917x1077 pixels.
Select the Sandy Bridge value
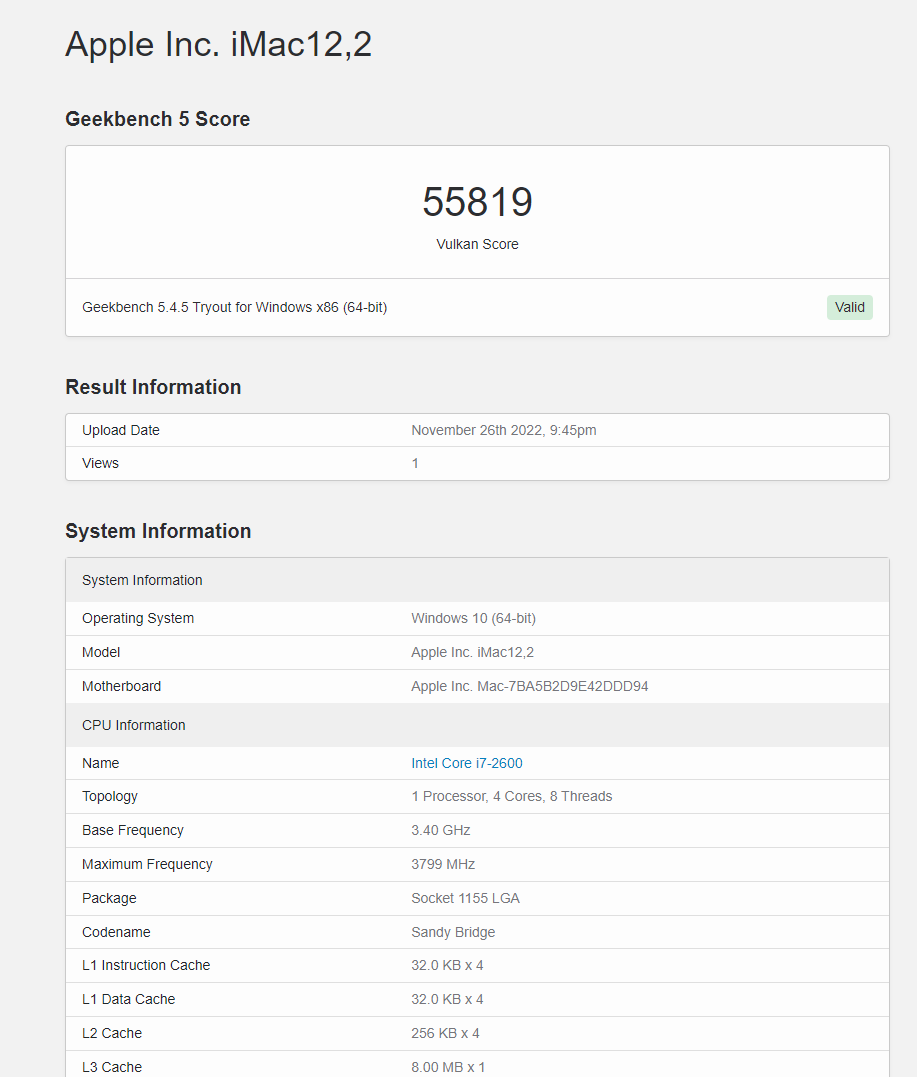[453, 932]
